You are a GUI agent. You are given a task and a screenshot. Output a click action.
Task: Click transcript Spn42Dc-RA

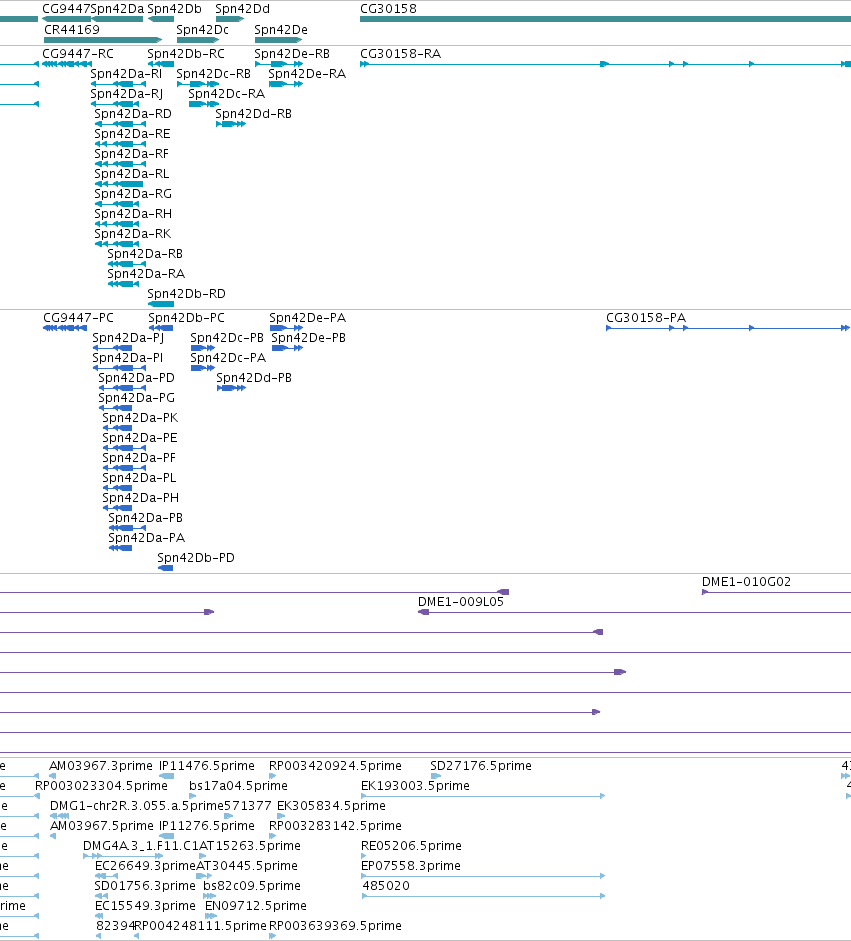[227, 94]
